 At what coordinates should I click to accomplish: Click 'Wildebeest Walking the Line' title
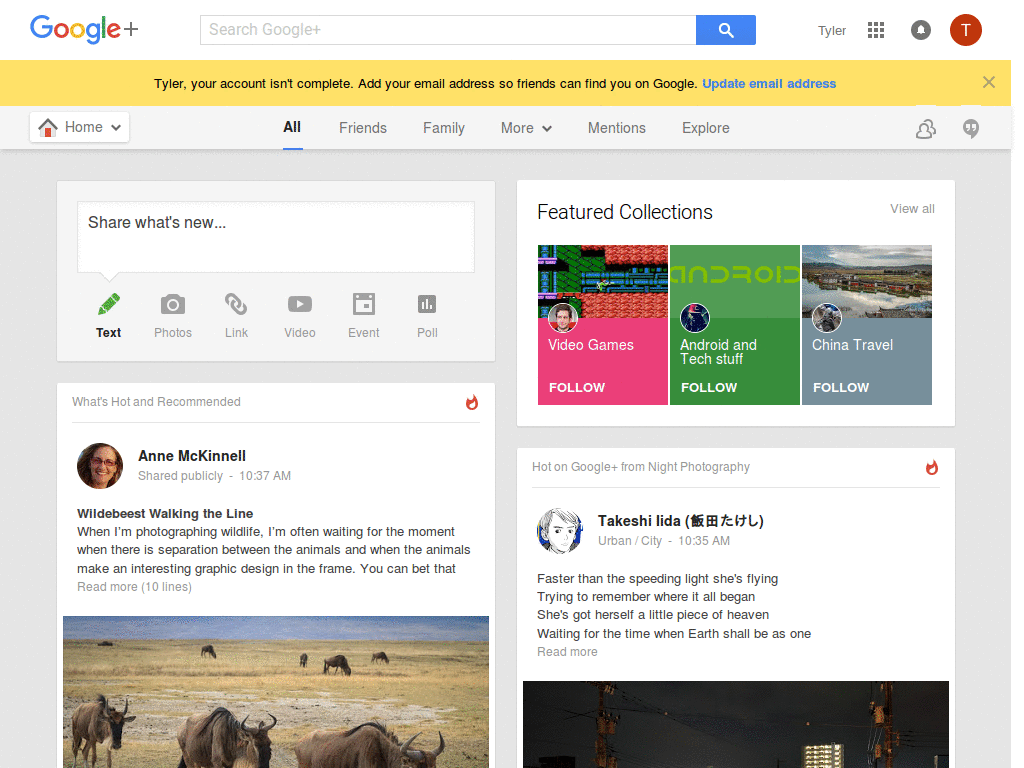click(x=165, y=514)
